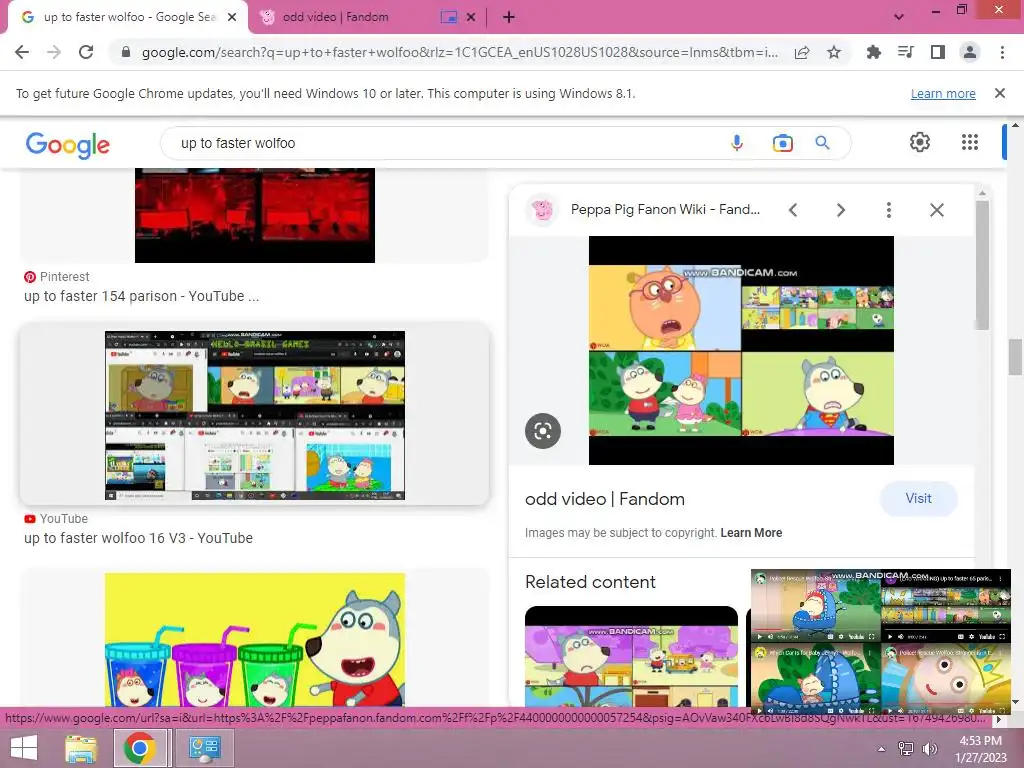1024x768 pixels.
Task: Show hidden system tray icons
Action: (881, 749)
